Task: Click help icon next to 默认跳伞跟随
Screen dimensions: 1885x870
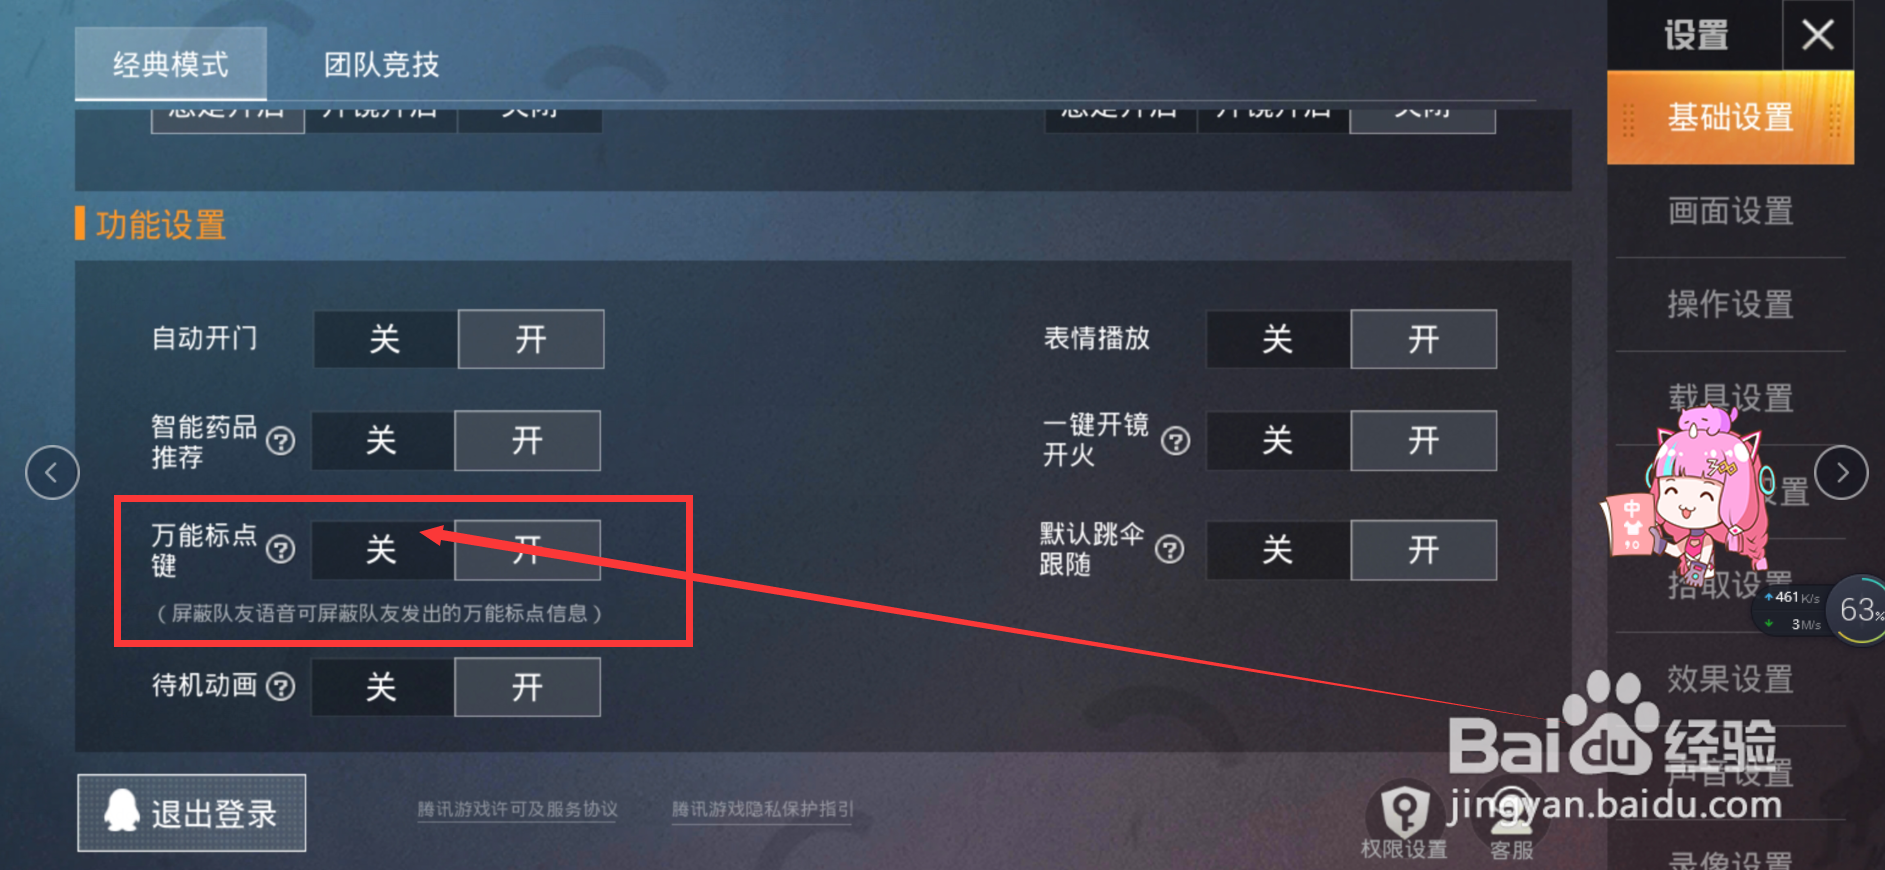Action: click(x=1170, y=549)
